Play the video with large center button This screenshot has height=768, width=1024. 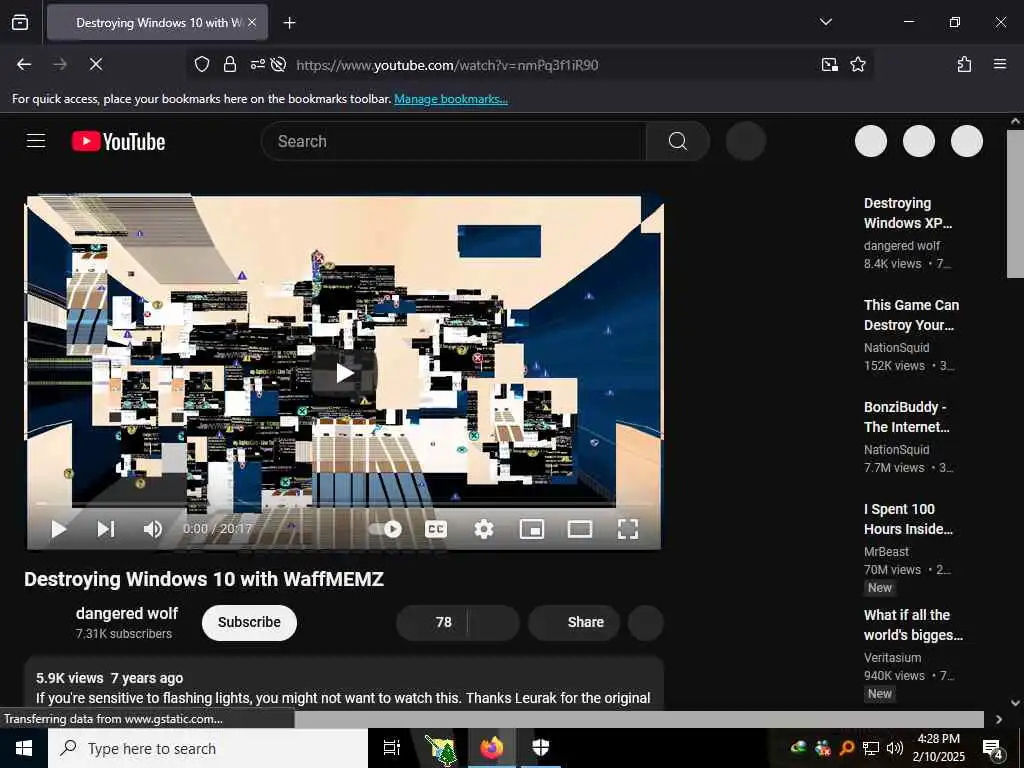point(344,373)
